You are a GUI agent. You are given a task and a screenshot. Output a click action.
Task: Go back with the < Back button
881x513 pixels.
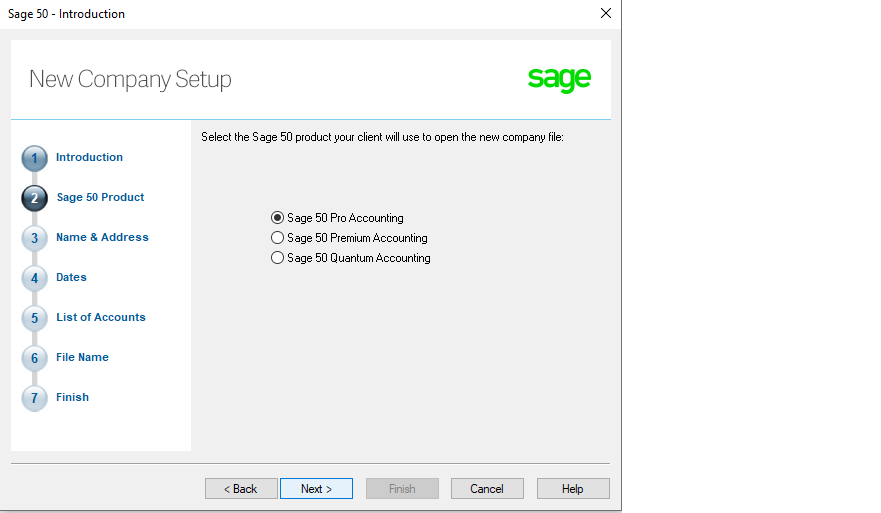(x=241, y=489)
